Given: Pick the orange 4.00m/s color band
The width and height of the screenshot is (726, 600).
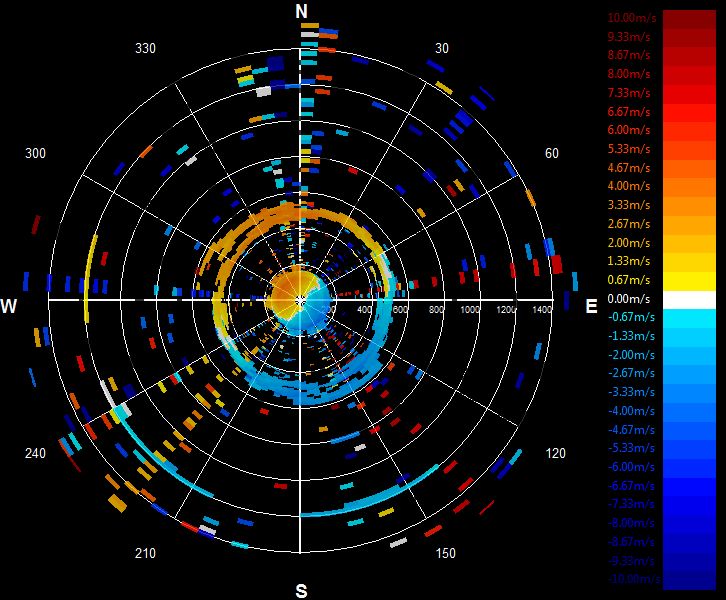Looking at the screenshot, I should click(689, 187).
